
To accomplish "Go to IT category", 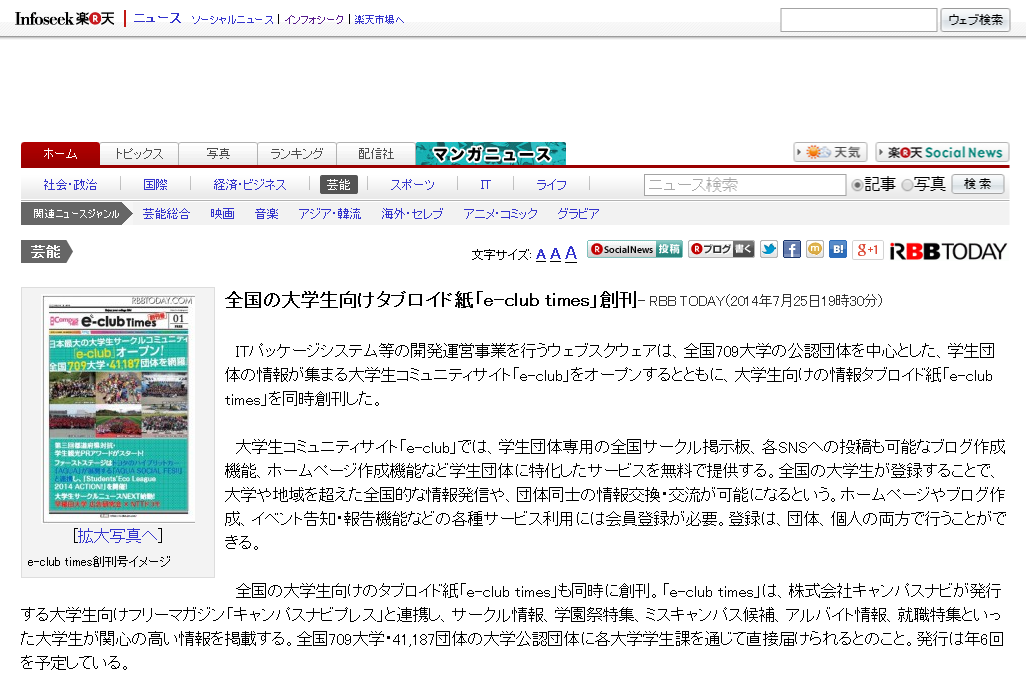I will (486, 185).
